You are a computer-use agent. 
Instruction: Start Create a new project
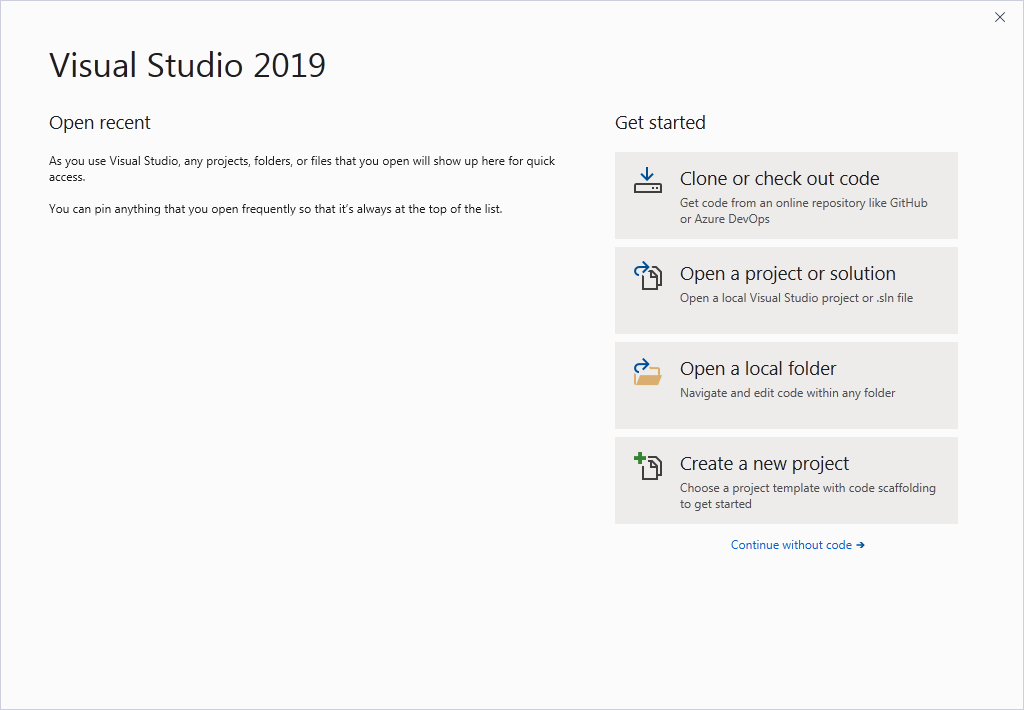[x=786, y=480]
